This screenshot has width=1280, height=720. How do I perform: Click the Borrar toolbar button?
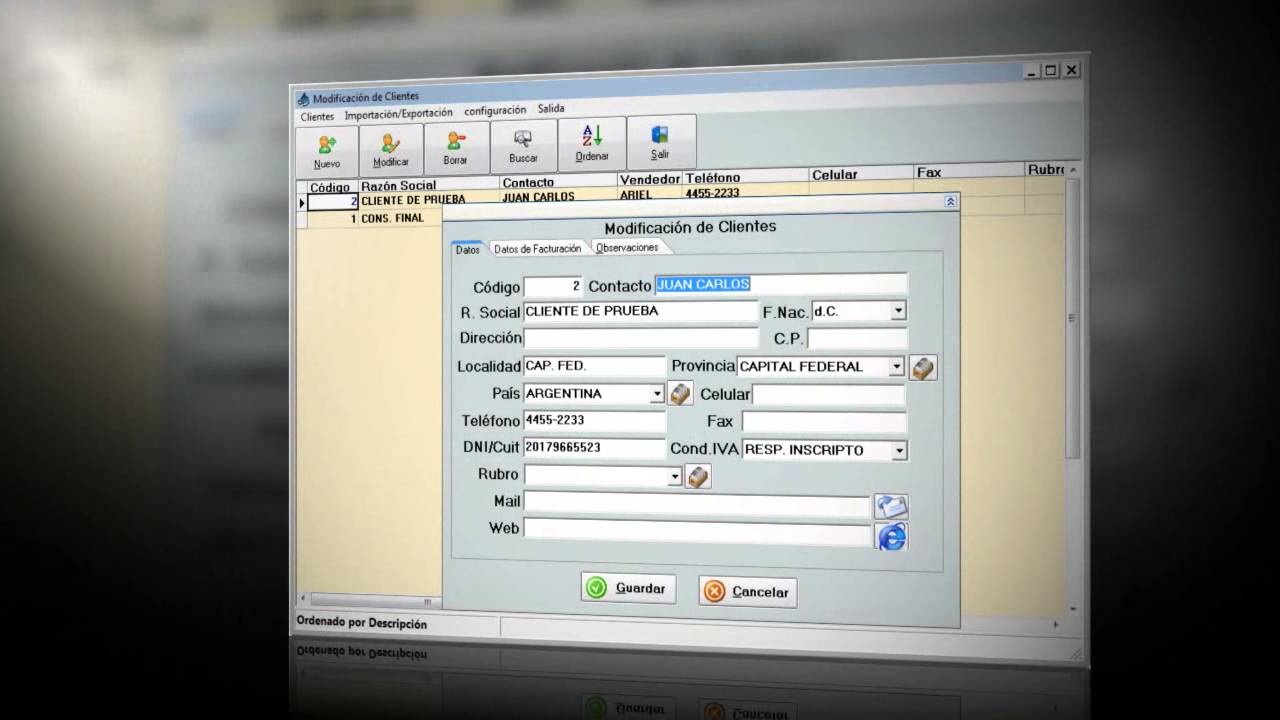pos(456,148)
